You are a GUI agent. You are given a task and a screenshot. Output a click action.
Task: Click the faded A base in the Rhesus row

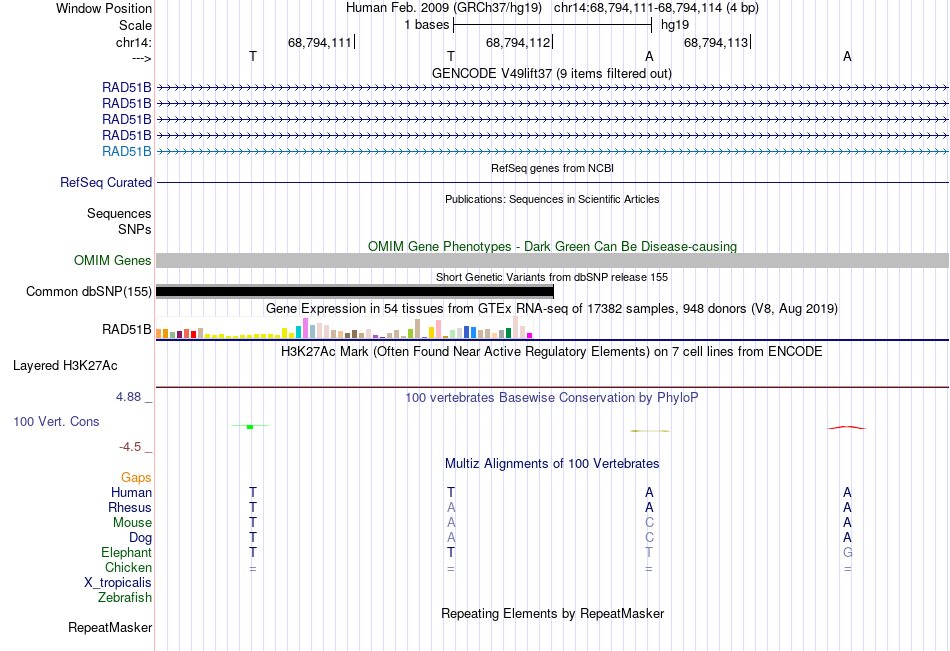coord(451,508)
